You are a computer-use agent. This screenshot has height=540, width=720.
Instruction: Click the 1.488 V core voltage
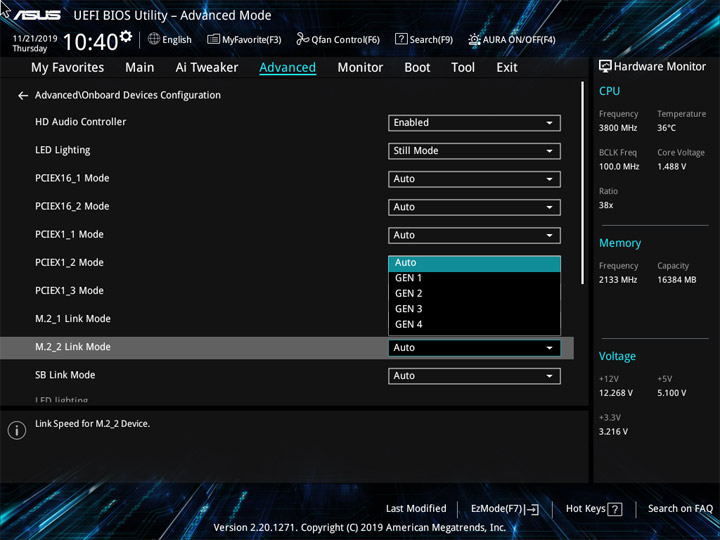click(671, 167)
